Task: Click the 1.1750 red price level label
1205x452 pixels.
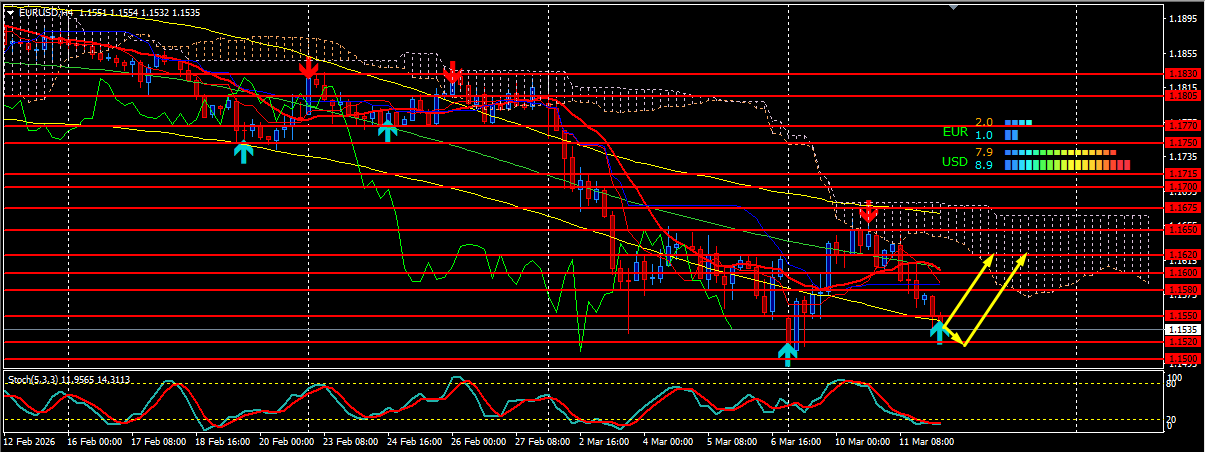Action: pos(1184,143)
